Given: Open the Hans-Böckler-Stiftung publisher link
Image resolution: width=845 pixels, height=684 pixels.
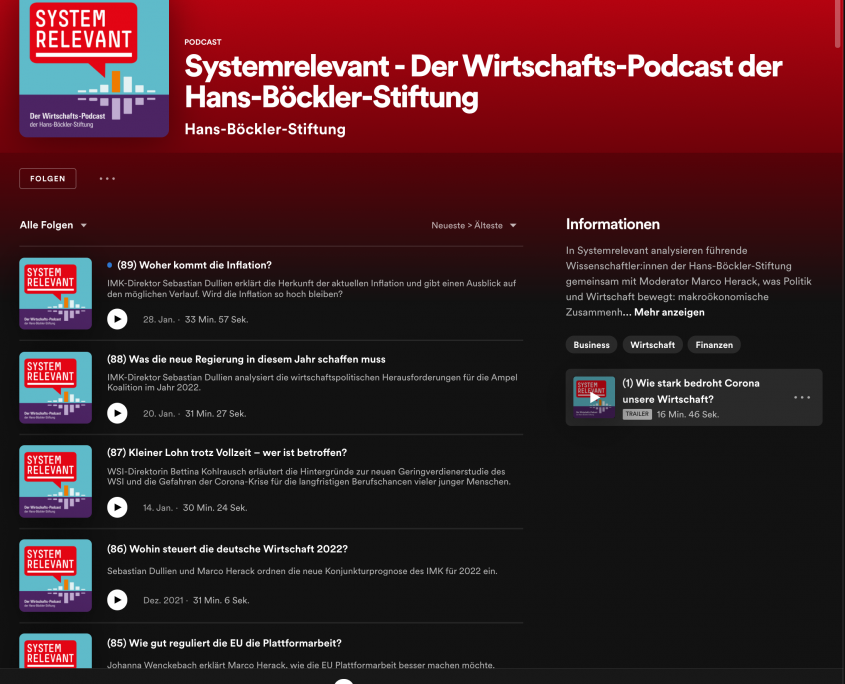Looking at the screenshot, I should (x=265, y=129).
